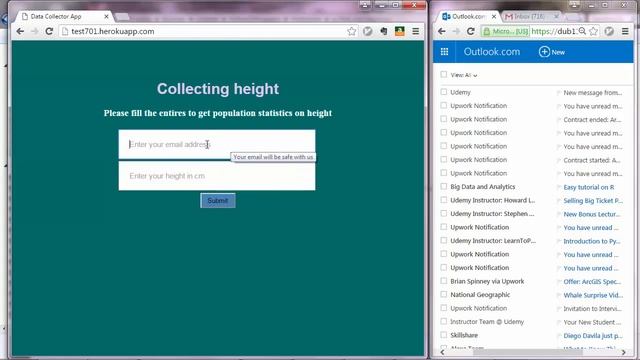
Task: Expand the View: All dropdown
Action: tap(464, 75)
